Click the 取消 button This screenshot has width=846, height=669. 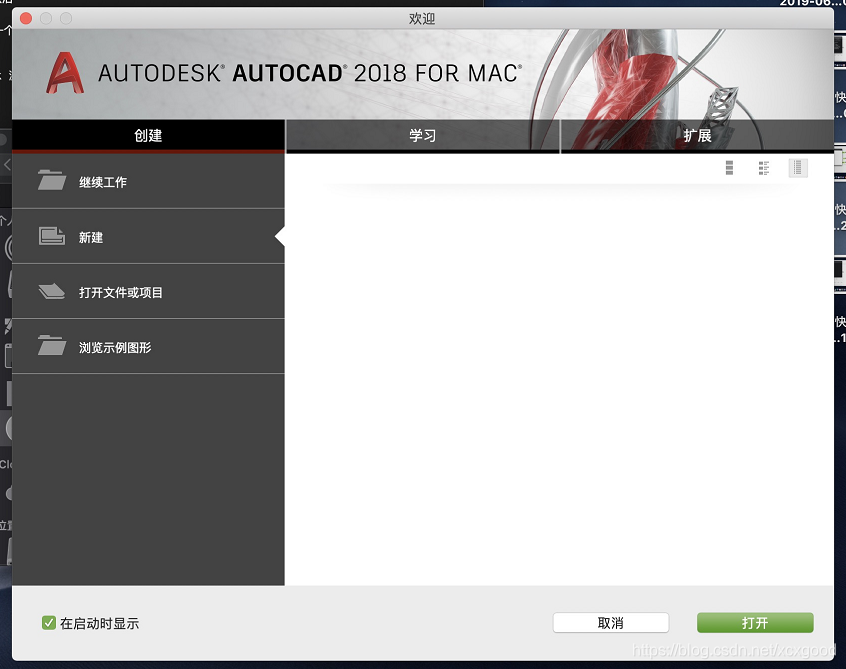click(x=611, y=623)
